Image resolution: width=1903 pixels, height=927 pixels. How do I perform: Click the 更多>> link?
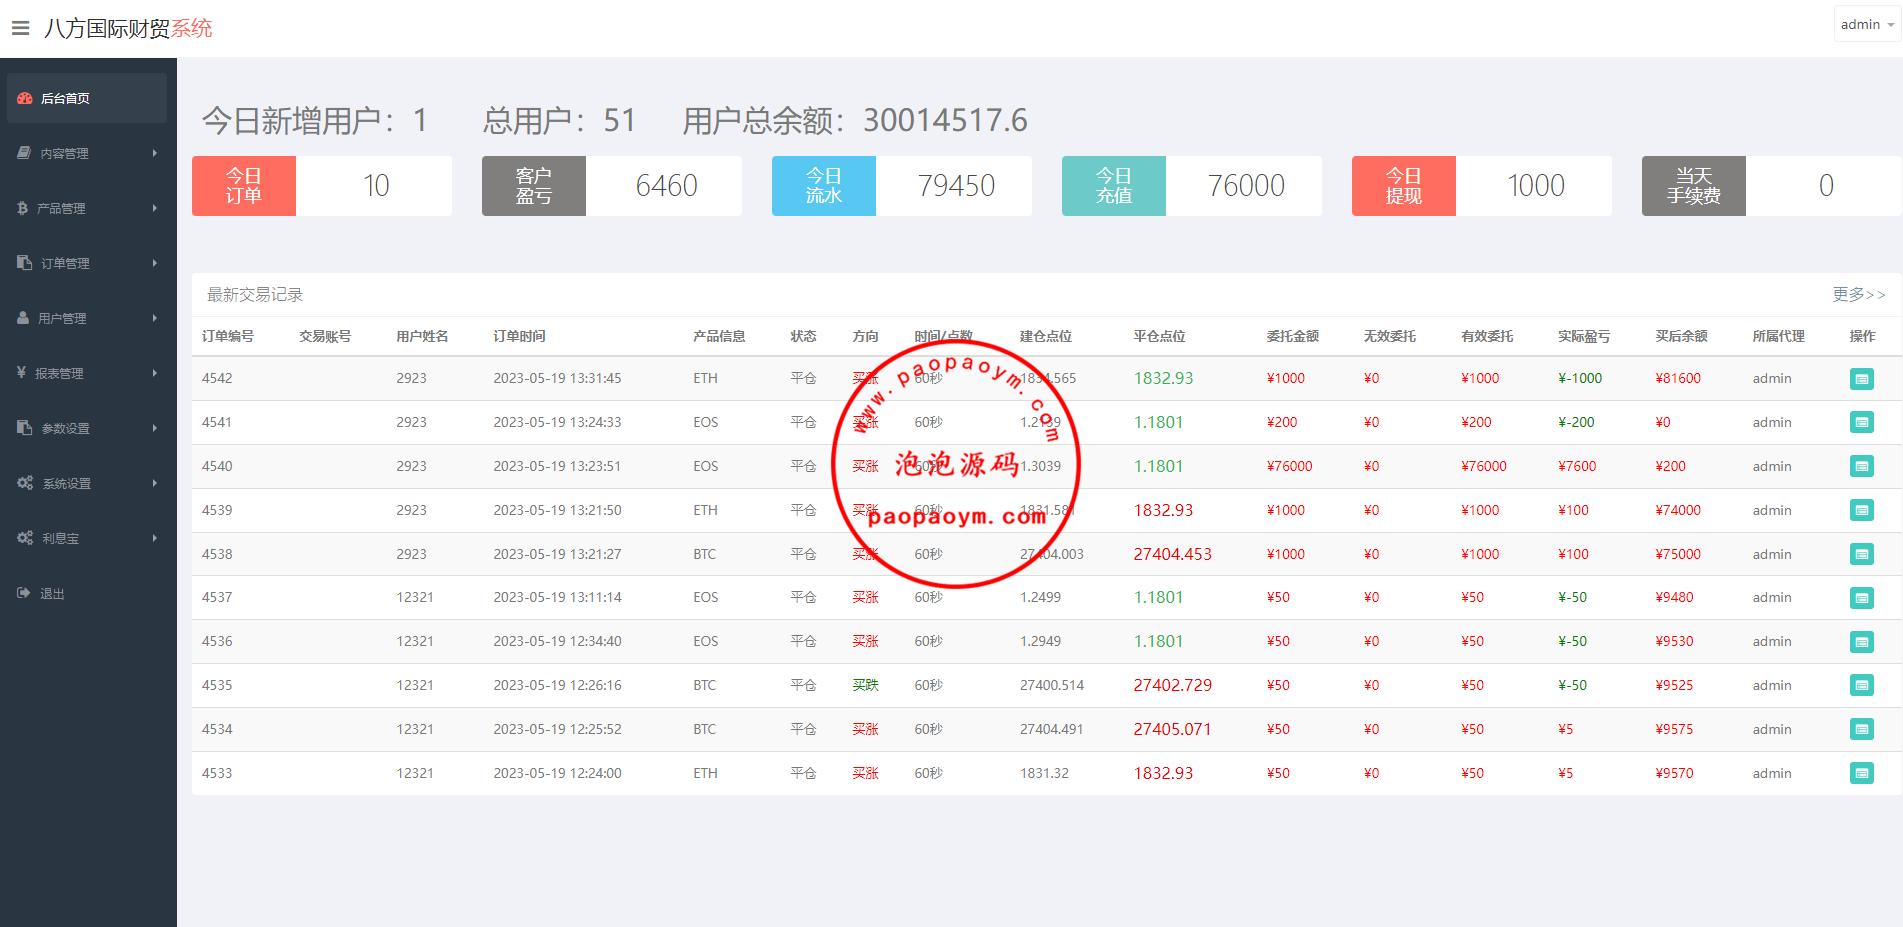tap(1858, 295)
